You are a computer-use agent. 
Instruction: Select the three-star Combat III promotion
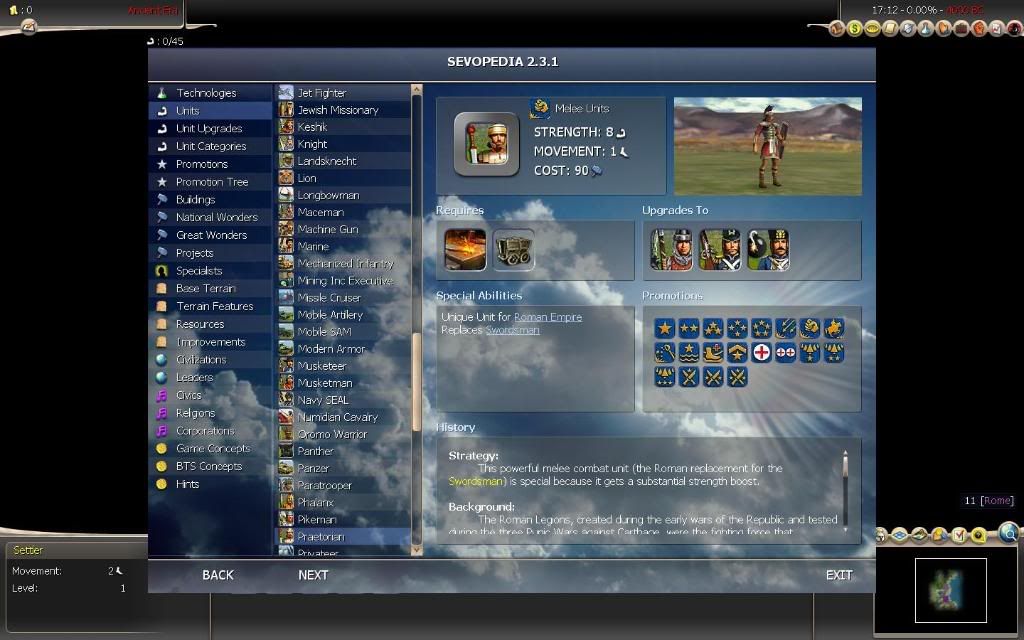[x=713, y=328]
